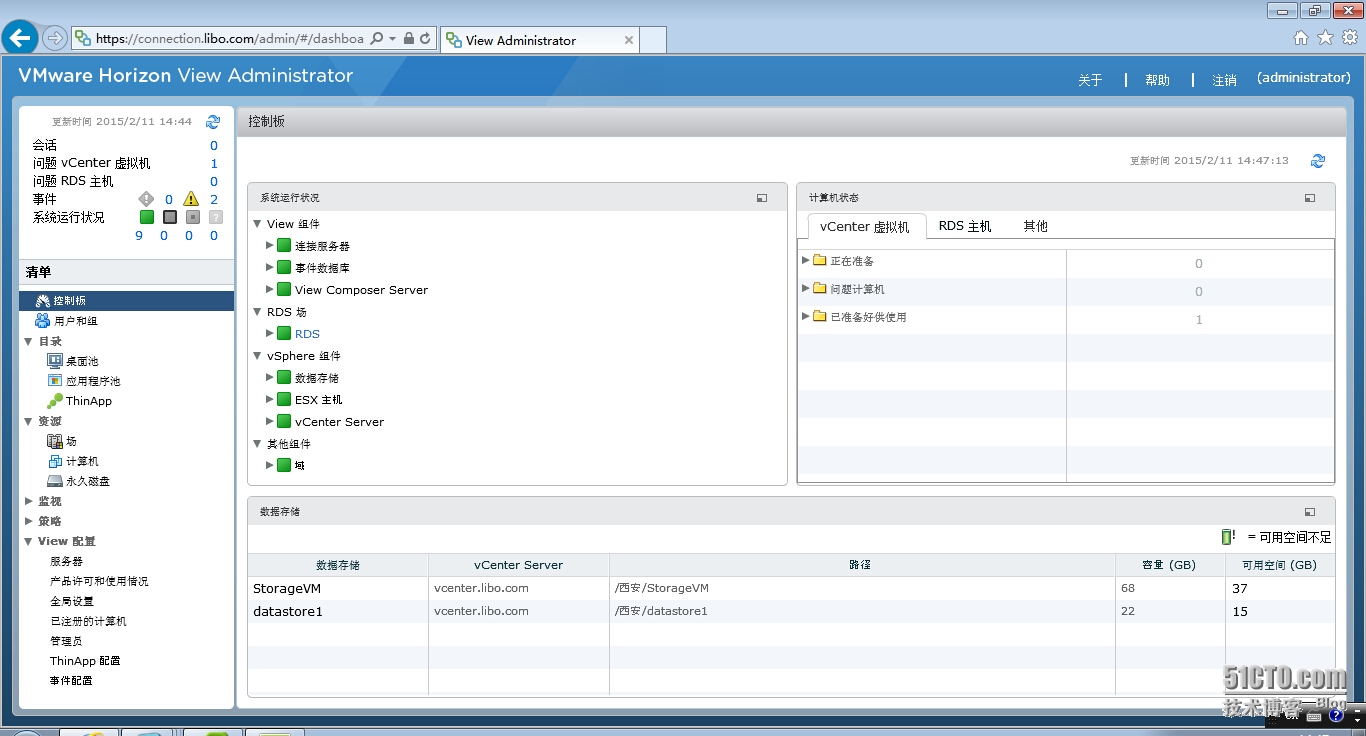Click the warning events count 2
The height and width of the screenshot is (736, 1366).
pyautogui.click(x=214, y=199)
